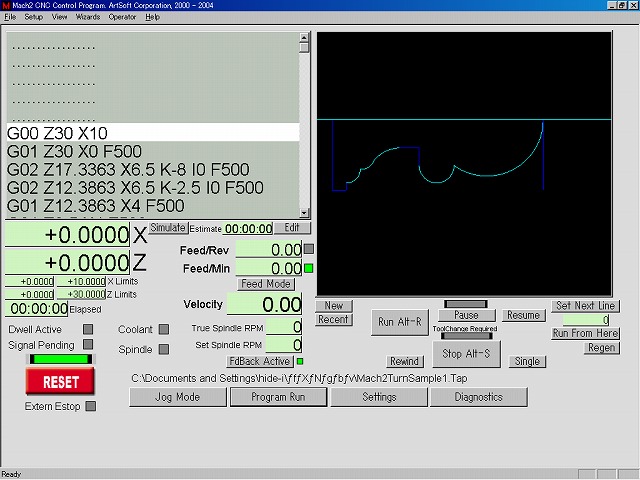Screen dimensions: 640x480
Task: Open the Operator menu
Action: point(122,17)
